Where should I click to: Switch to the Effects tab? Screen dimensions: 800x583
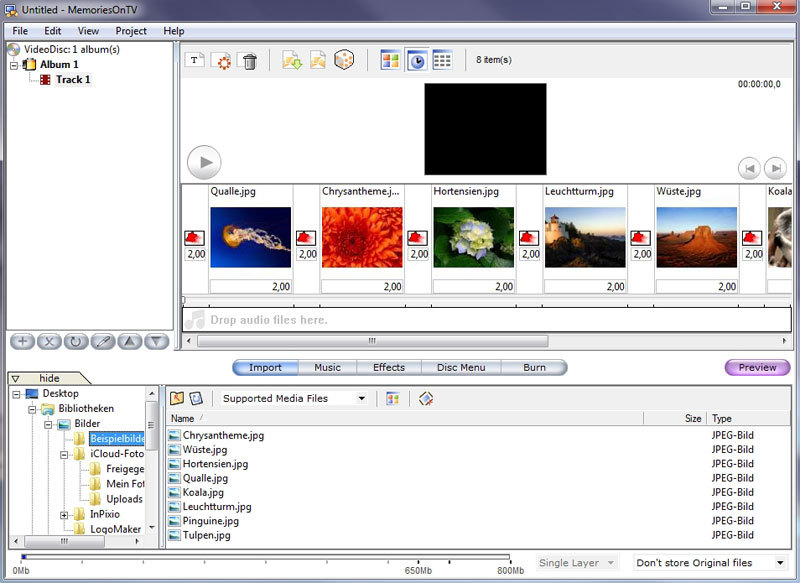tap(389, 367)
